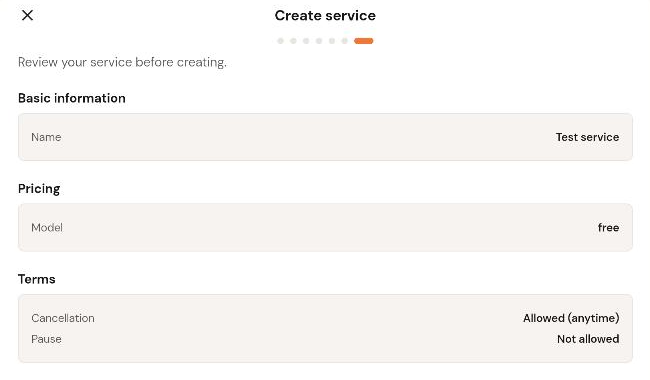
Task: Select the Pause term label
Action: pyautogui.click(x=46, y=339)
